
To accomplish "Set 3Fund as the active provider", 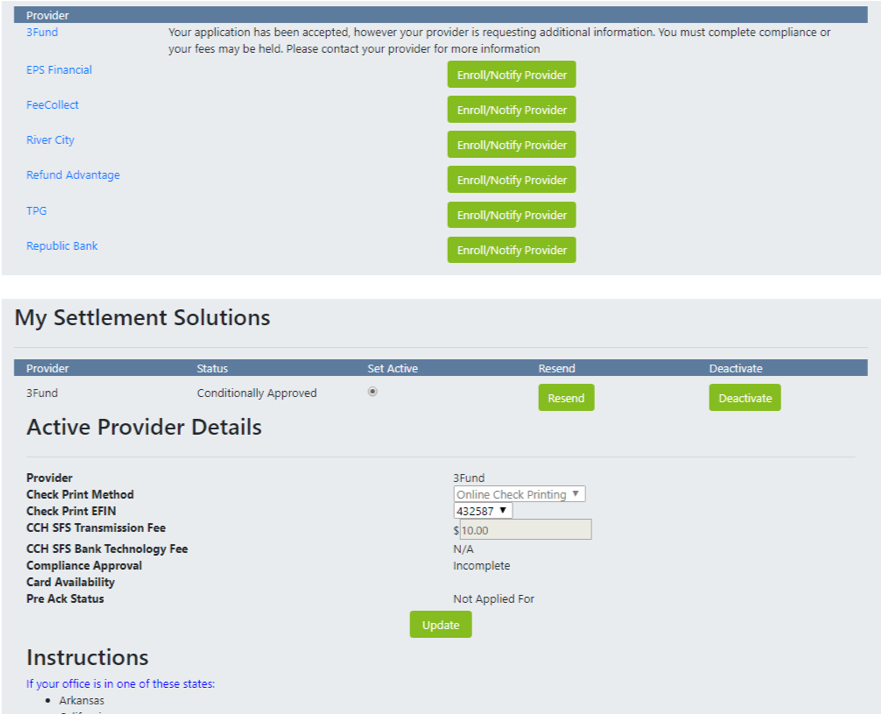I will pos(372,392).
